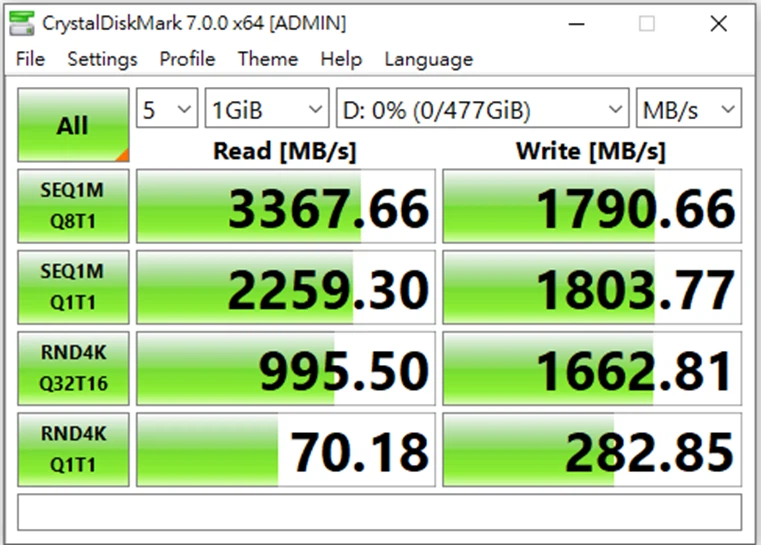
Task: Click the 1662.81 write result
Action: pyautogui.click(x=592, y=368)
